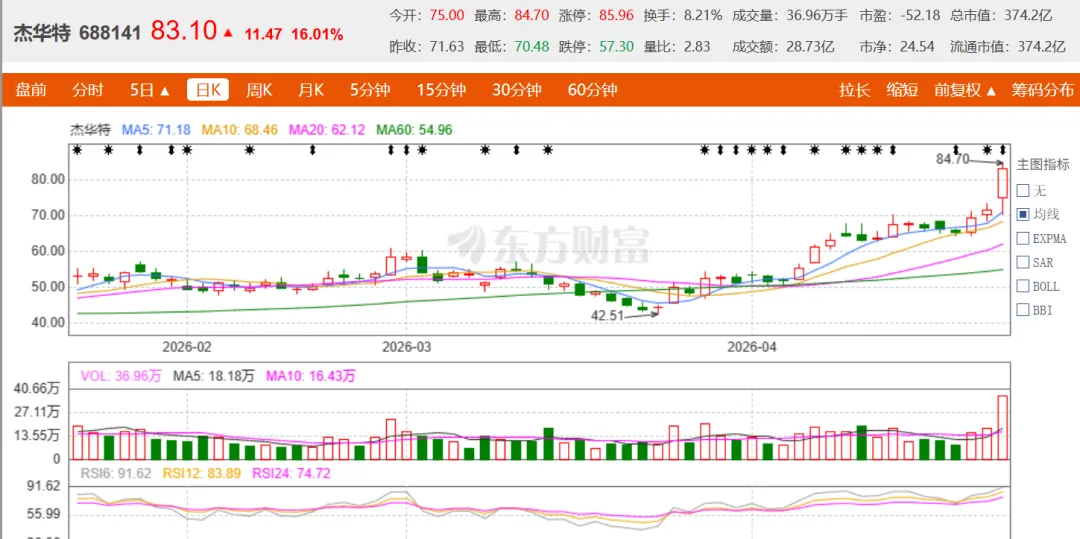The height and width of the screenshot is (539, 1080).
Task: Click the stock code 688141
Action: [111, 33]
